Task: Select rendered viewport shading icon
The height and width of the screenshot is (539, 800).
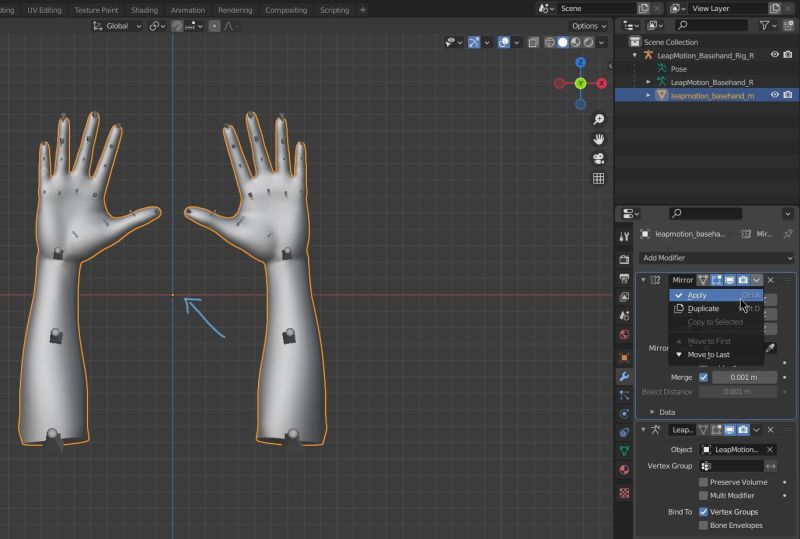Action: [588, 42]
